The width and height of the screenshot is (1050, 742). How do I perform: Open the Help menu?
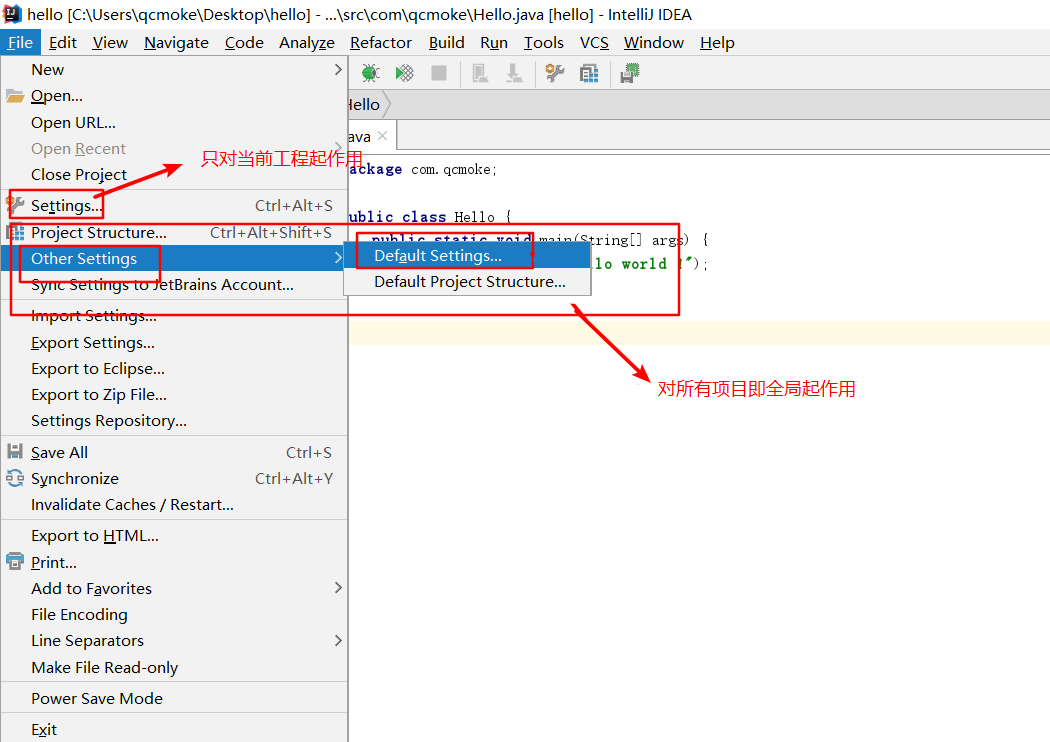click(717, 43)
